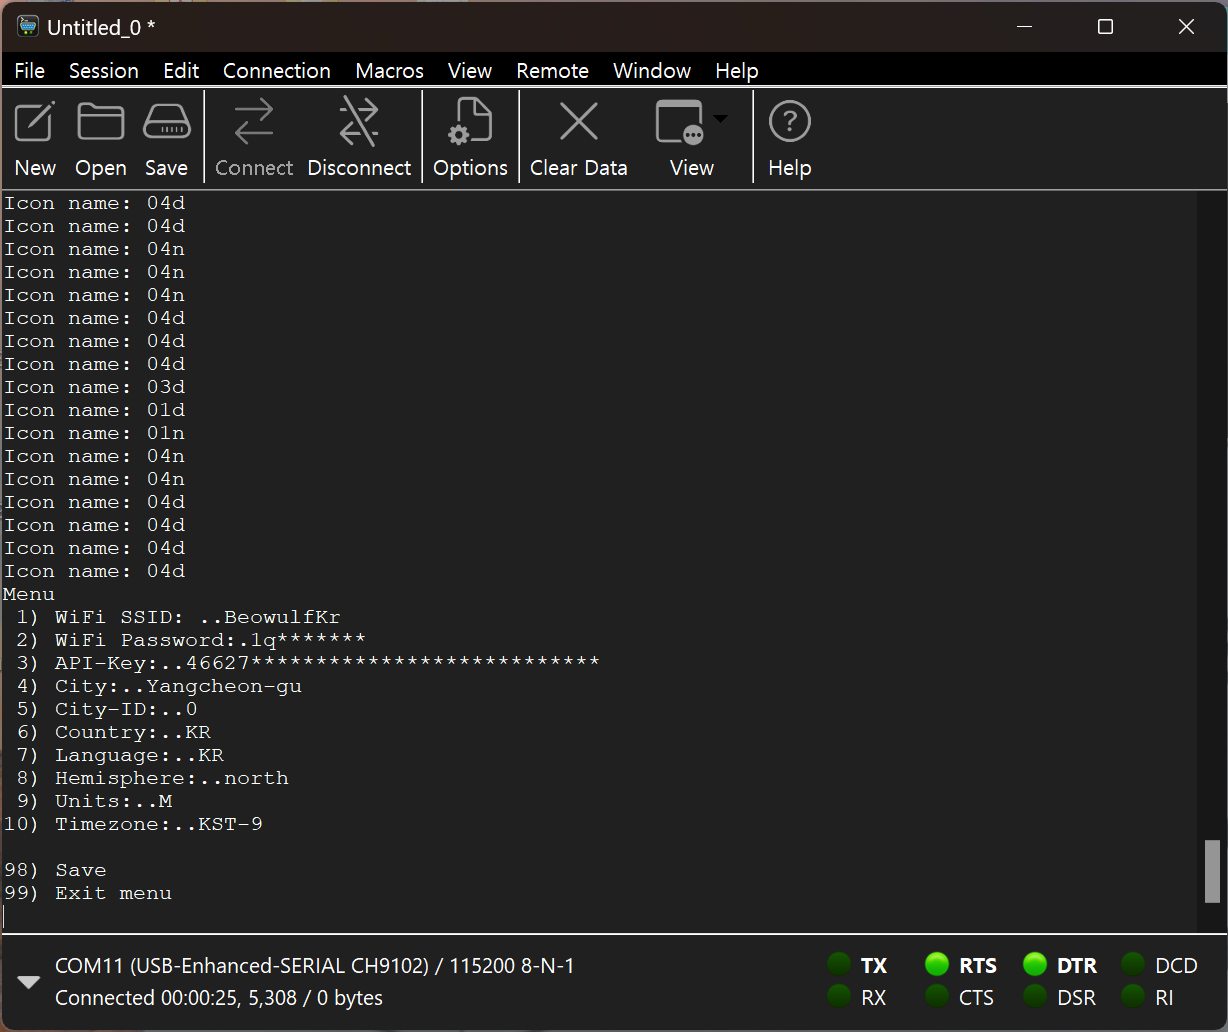Click the Open folder icon
The image size is (1228, 1032).
101,122
